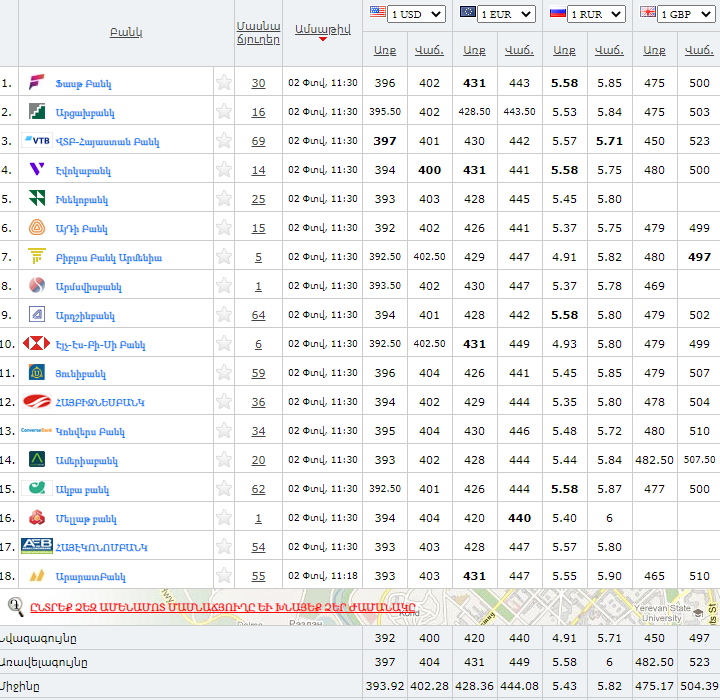720x700 pixels.
Task: Click the AEB bank logo
Action: click(x=37, y=546)
